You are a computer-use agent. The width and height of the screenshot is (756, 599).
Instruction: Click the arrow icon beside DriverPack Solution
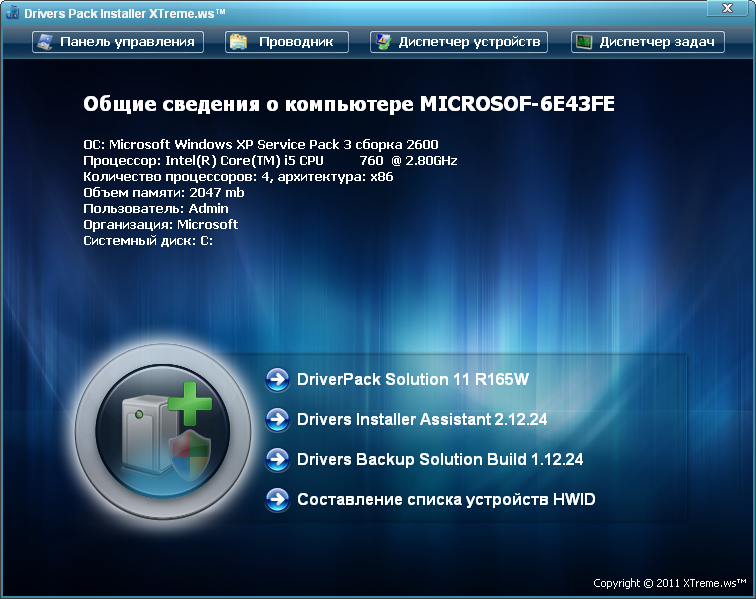(x=277, y=380)
